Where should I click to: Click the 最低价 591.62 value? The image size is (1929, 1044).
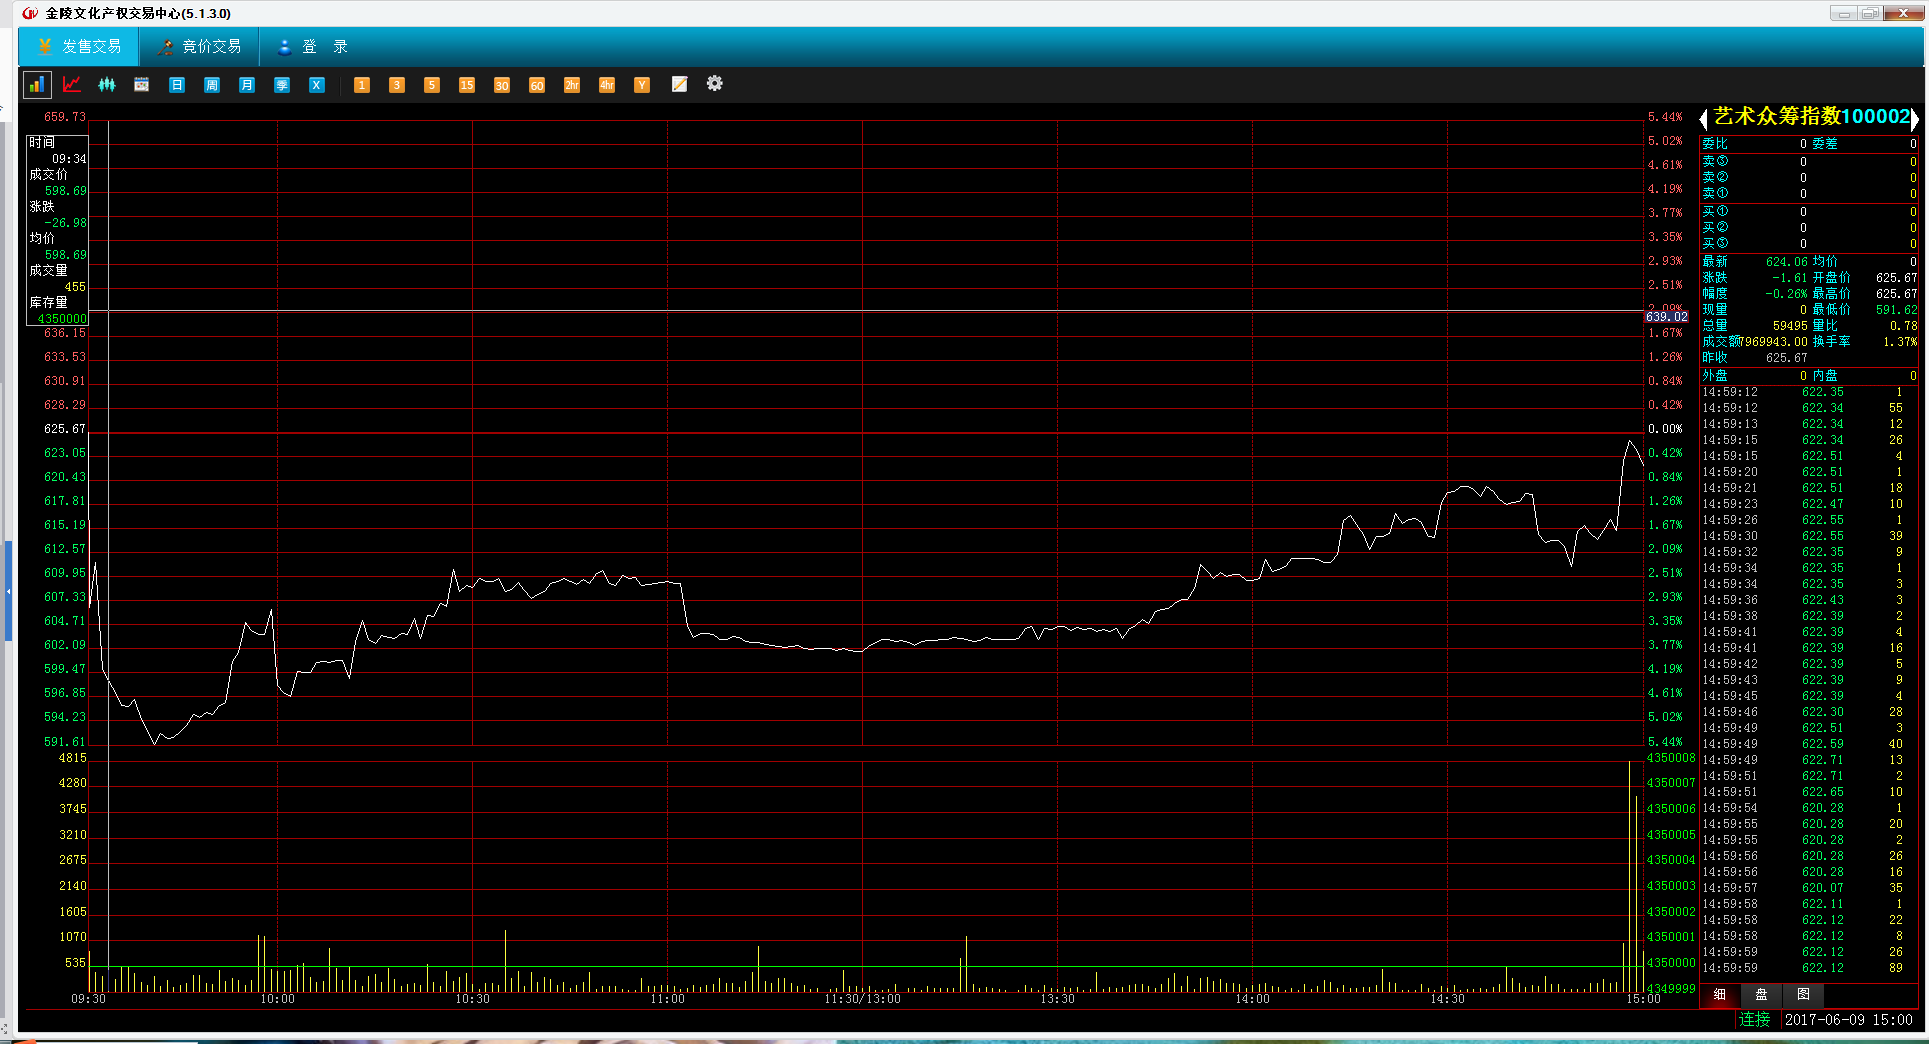[x=1896, y=310]
